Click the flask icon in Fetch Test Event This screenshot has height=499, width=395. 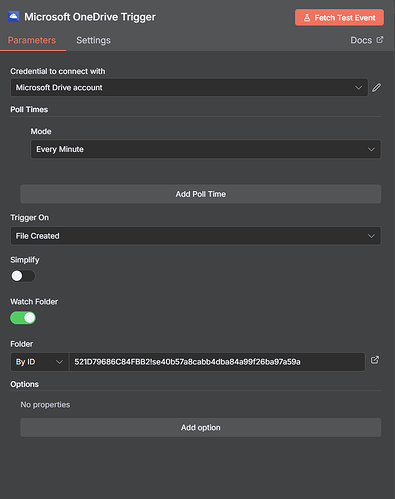point(307,18)
